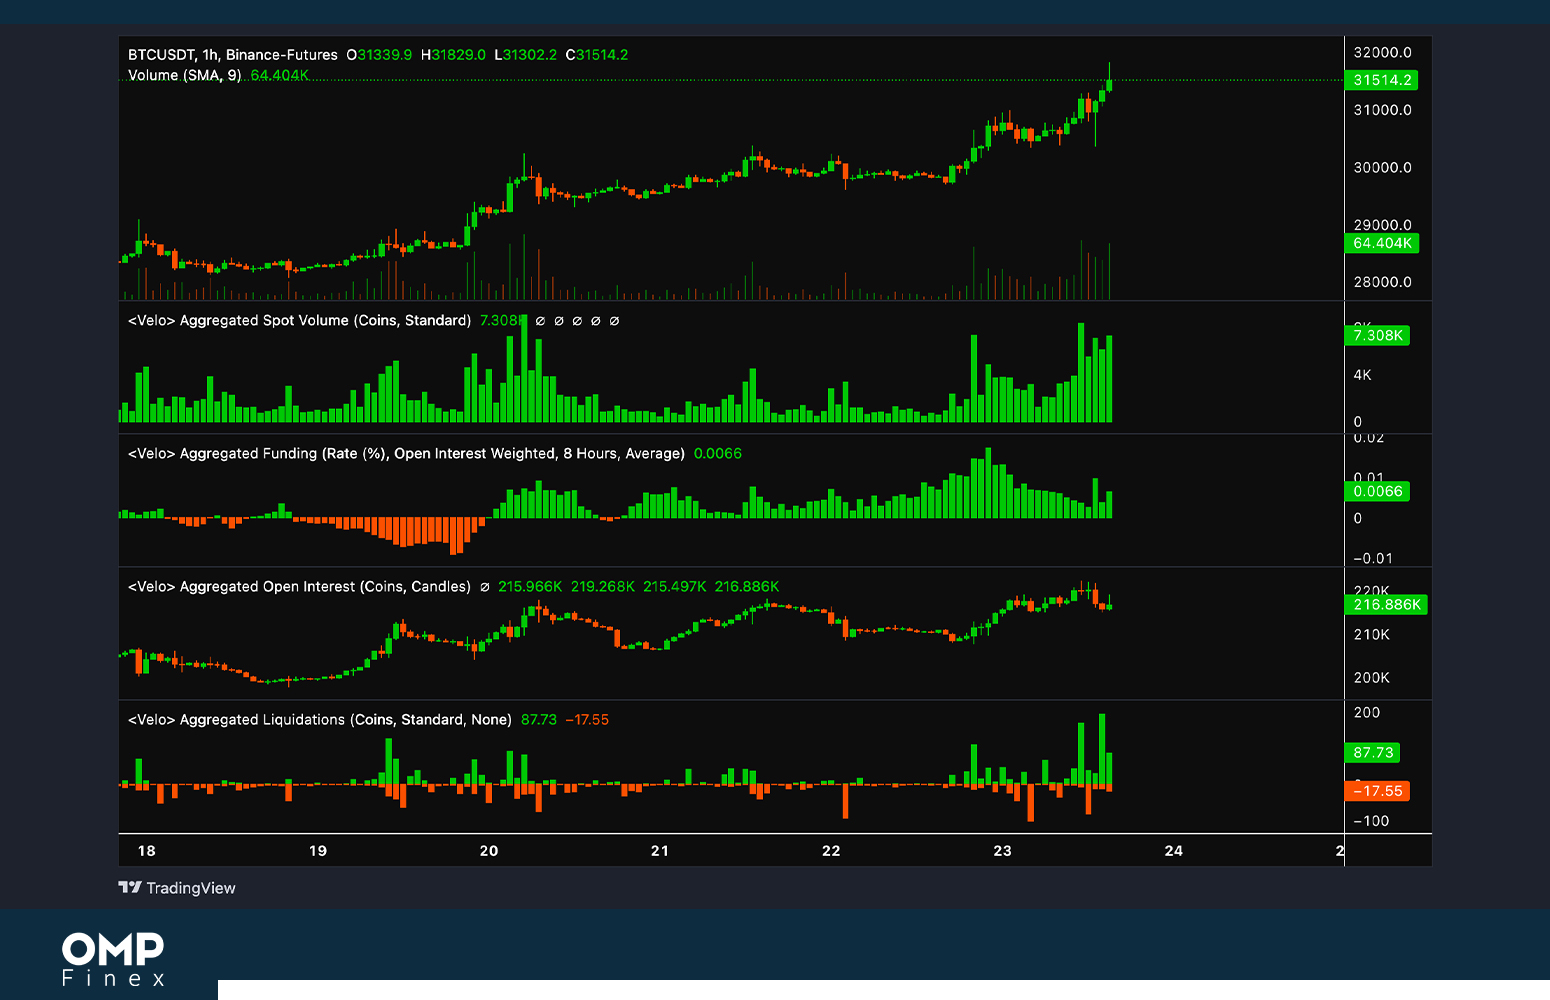Click date 23 on the time axis
Viewport: 1550px width, 1000px height.
1002,851
